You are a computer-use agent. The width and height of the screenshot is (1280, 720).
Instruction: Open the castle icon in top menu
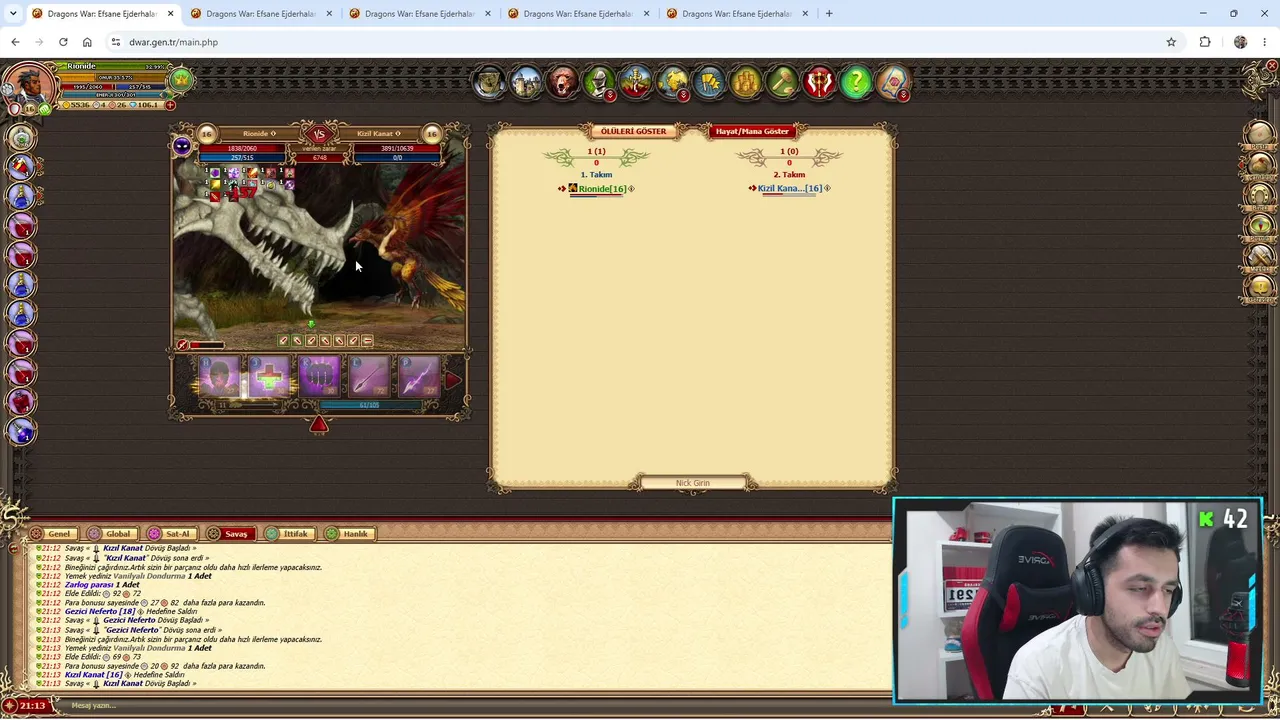tap(526, 82)
